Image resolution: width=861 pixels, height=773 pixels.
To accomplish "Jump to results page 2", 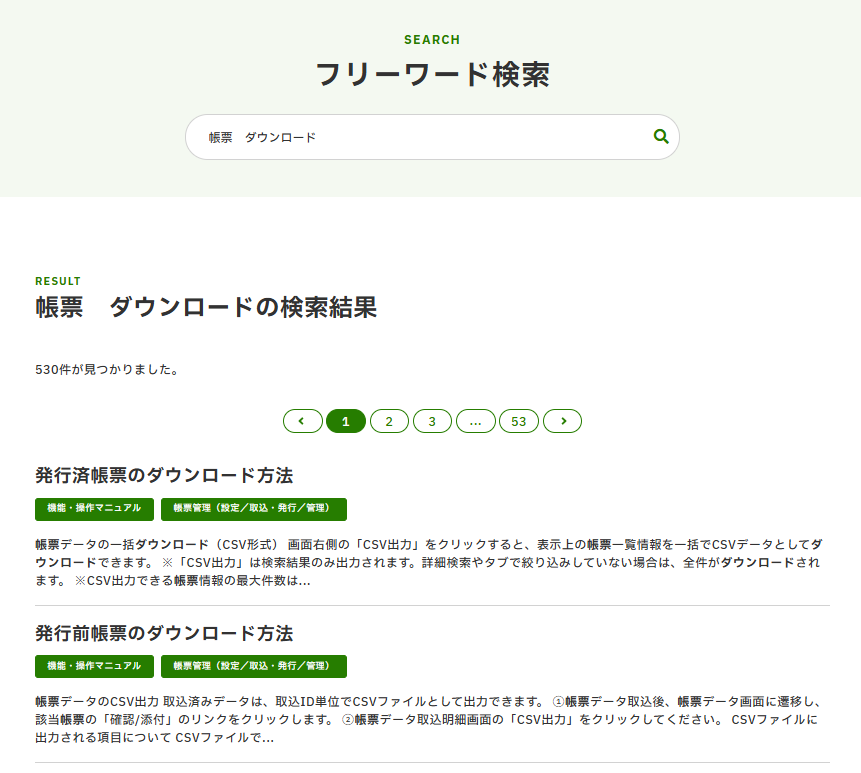I will click(x=389, y=421).
